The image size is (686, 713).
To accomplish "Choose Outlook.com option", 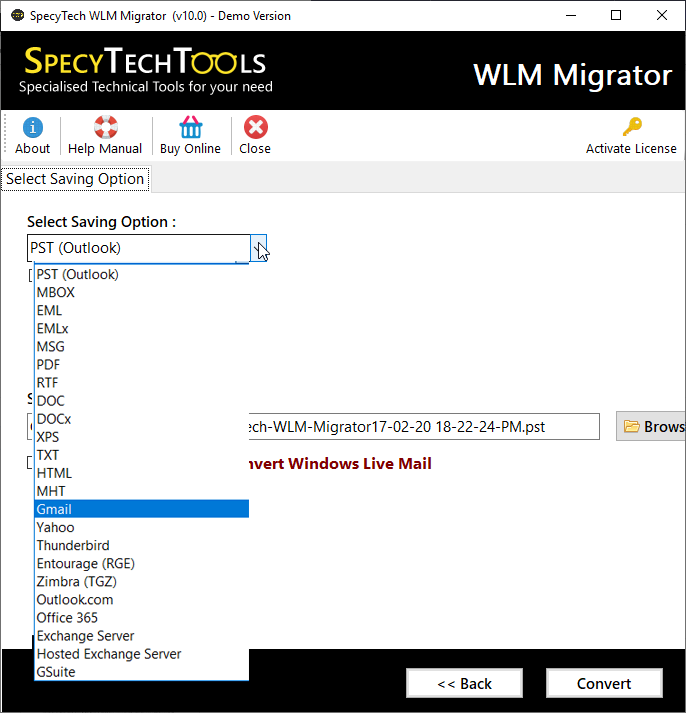I will [x=142, y=600].
